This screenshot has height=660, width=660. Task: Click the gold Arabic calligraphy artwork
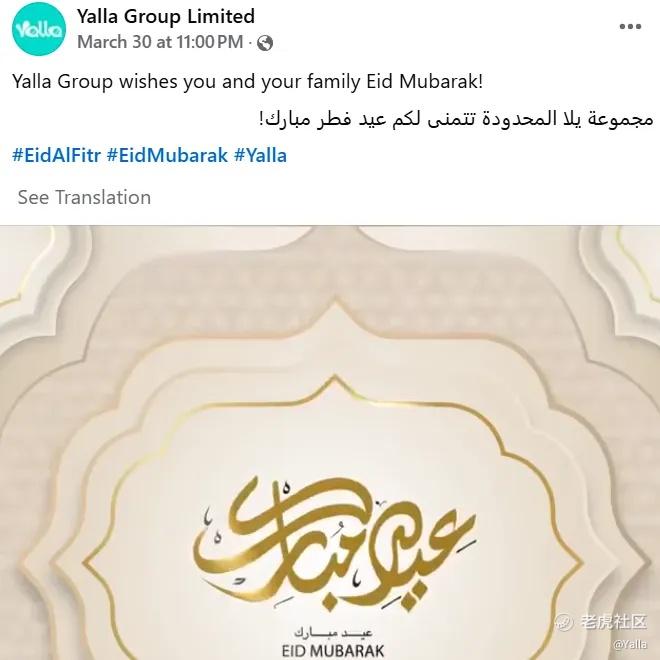point(335,544)
